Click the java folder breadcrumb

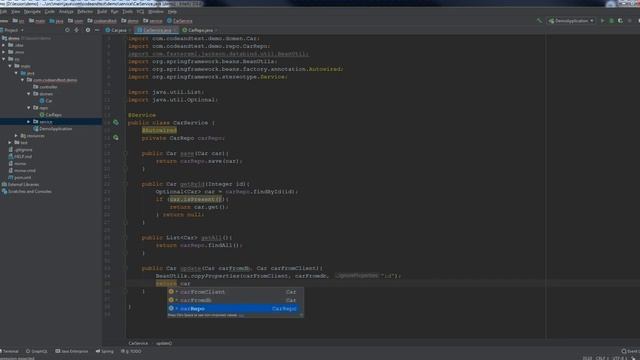click(x=56, y=21)
